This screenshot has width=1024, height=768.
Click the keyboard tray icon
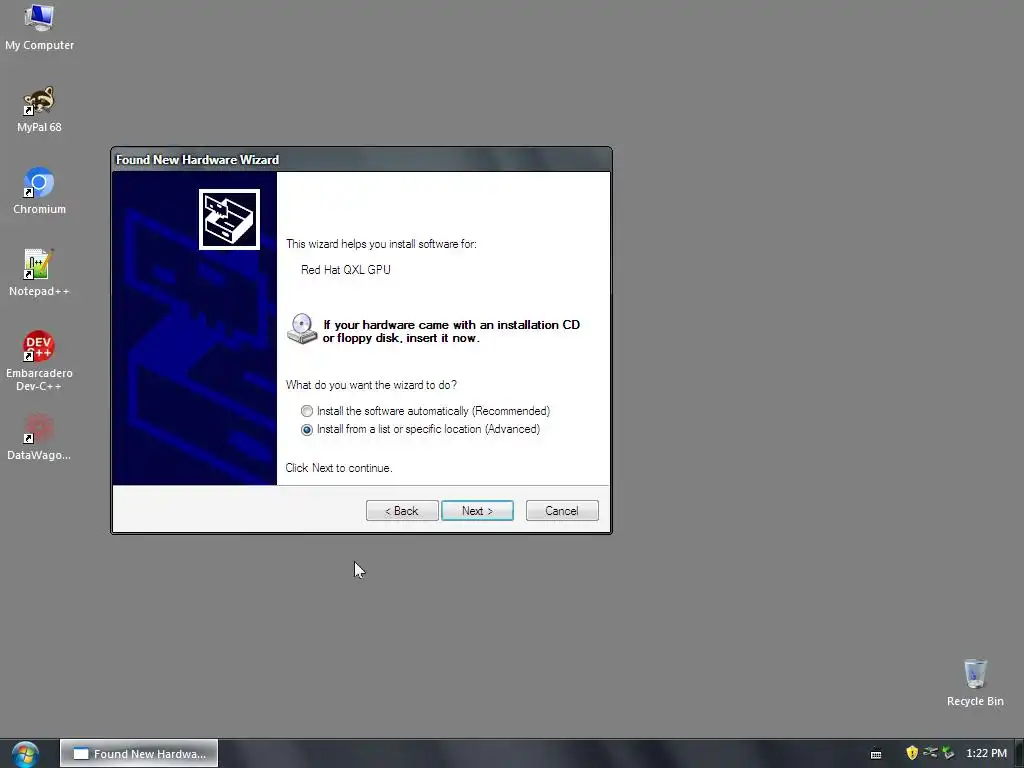[x=876, y=754]
